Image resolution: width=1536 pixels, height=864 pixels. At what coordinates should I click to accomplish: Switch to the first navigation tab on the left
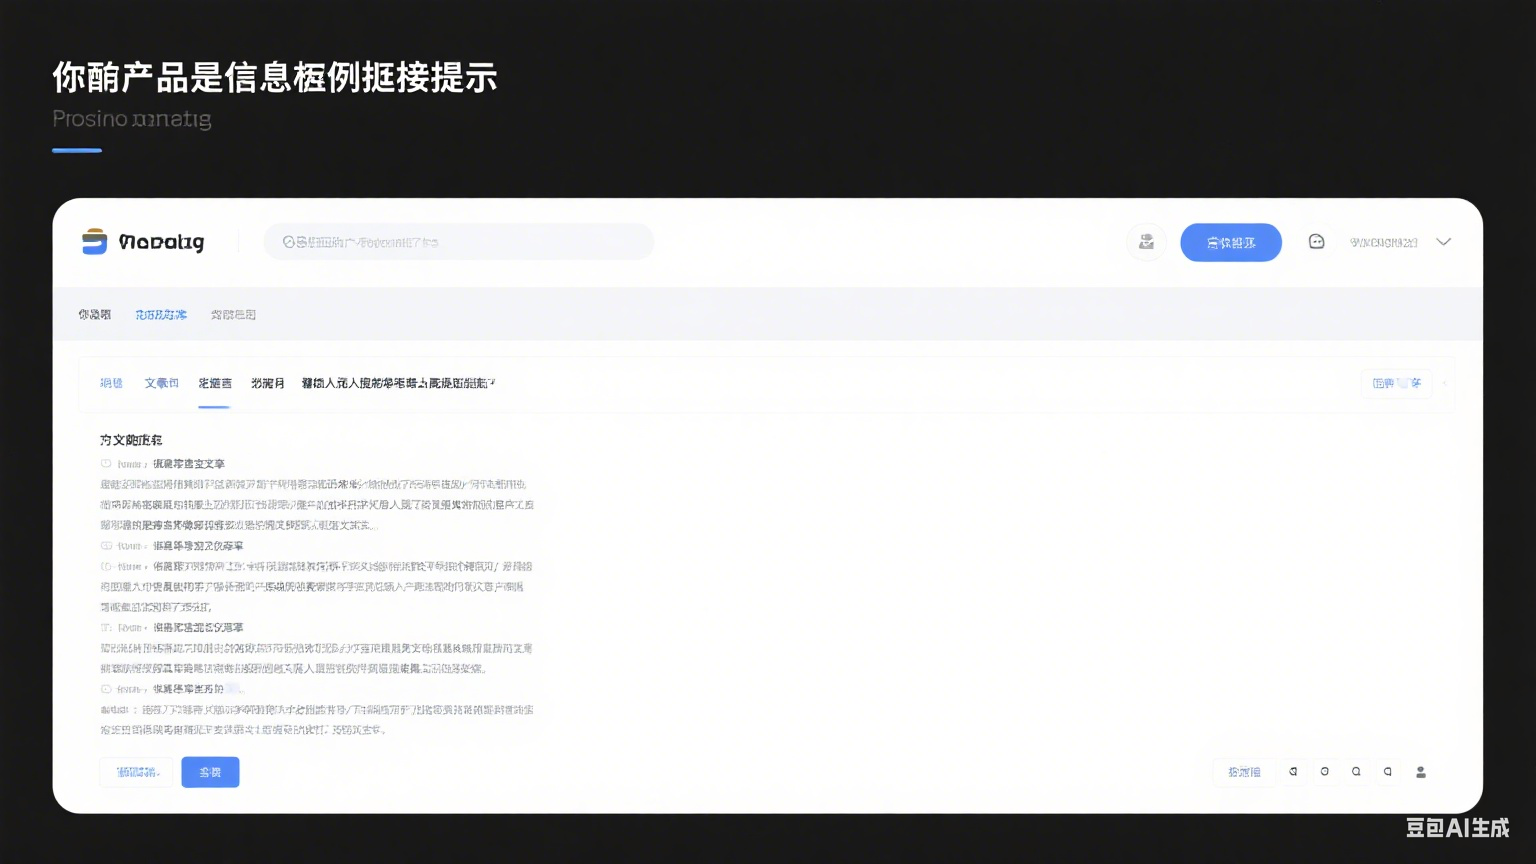point(94,313)
